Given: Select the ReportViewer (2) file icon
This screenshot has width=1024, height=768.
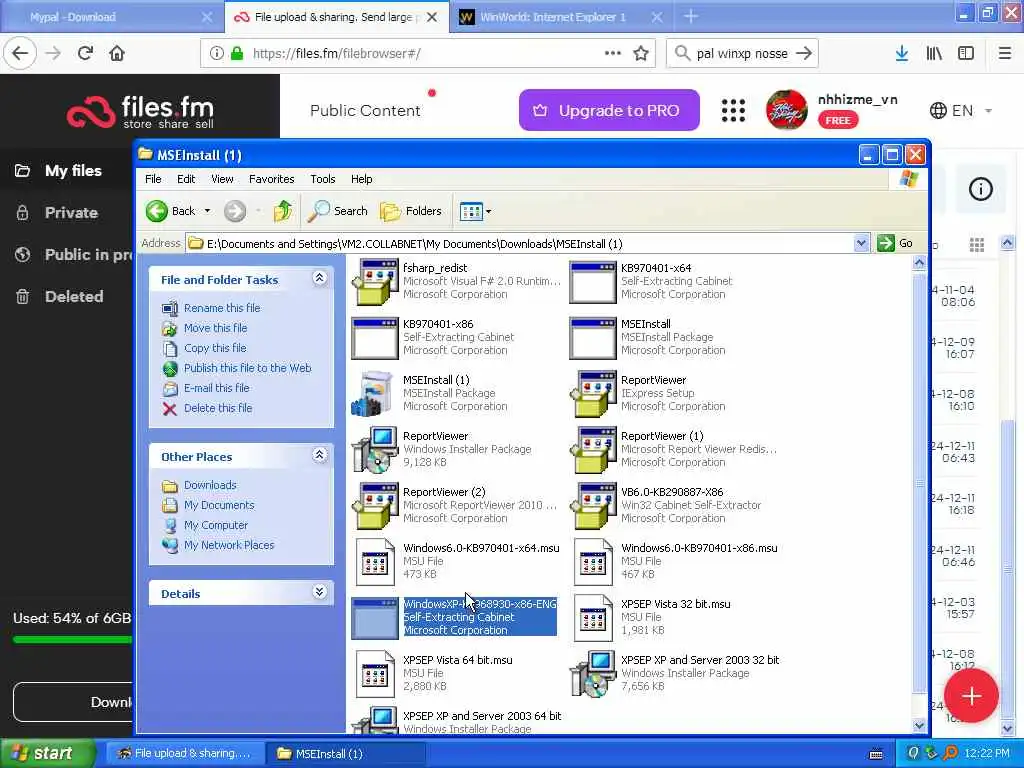Looking at the screenshot, I should point(375,506).
